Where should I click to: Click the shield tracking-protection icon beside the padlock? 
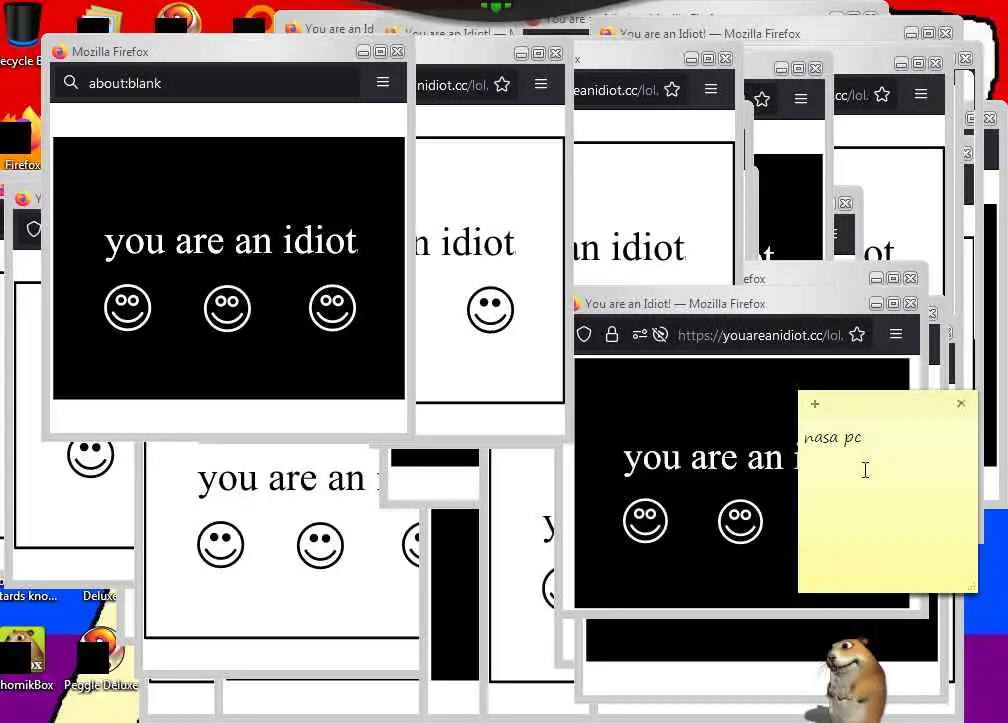[x=584, y=334]
